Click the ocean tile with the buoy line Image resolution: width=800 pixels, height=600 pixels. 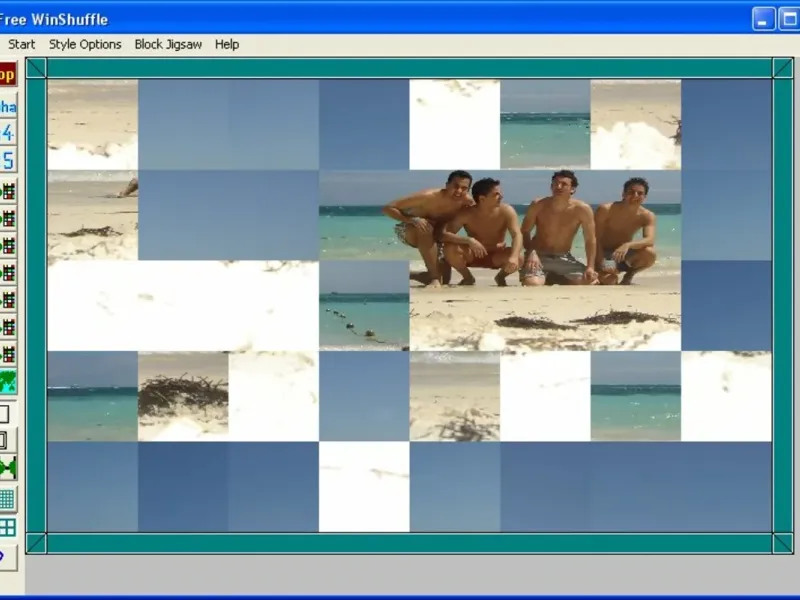(x=364, y=306)
